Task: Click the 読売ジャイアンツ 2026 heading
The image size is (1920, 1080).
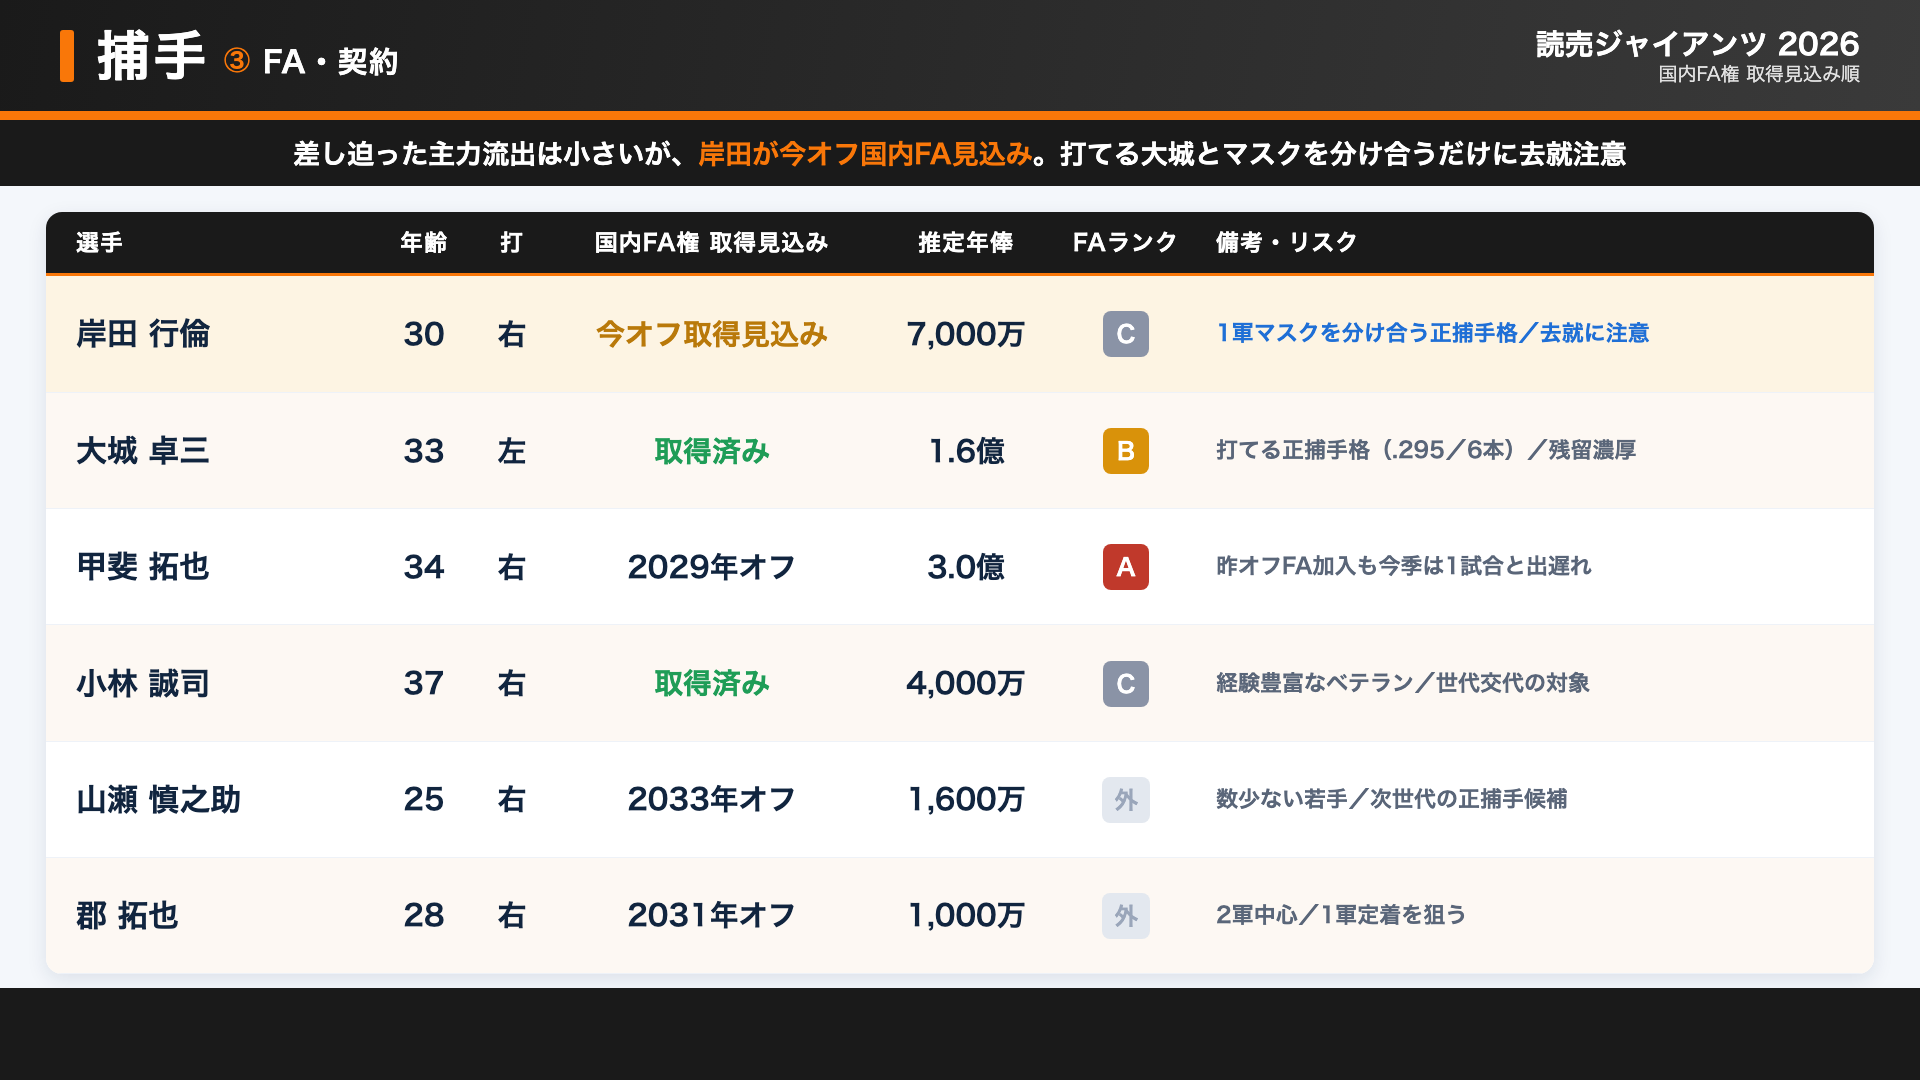Action: point(1697,44)
